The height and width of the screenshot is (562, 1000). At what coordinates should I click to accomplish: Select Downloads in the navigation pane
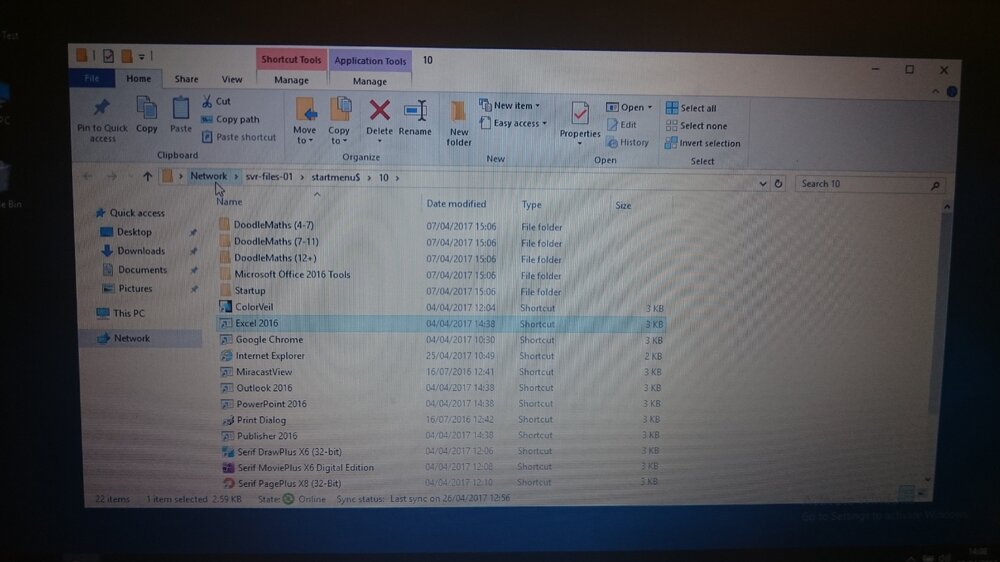(x=133, y=251)
